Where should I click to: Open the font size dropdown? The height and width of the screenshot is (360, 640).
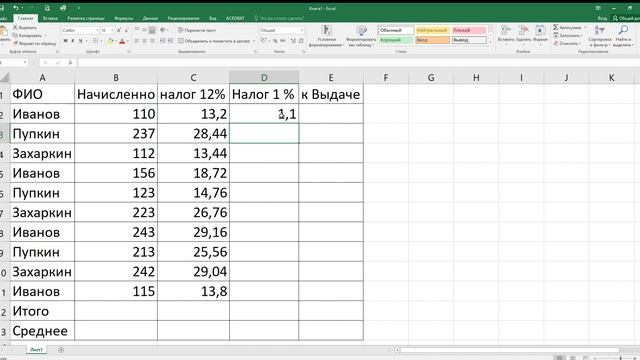(112, 30)
